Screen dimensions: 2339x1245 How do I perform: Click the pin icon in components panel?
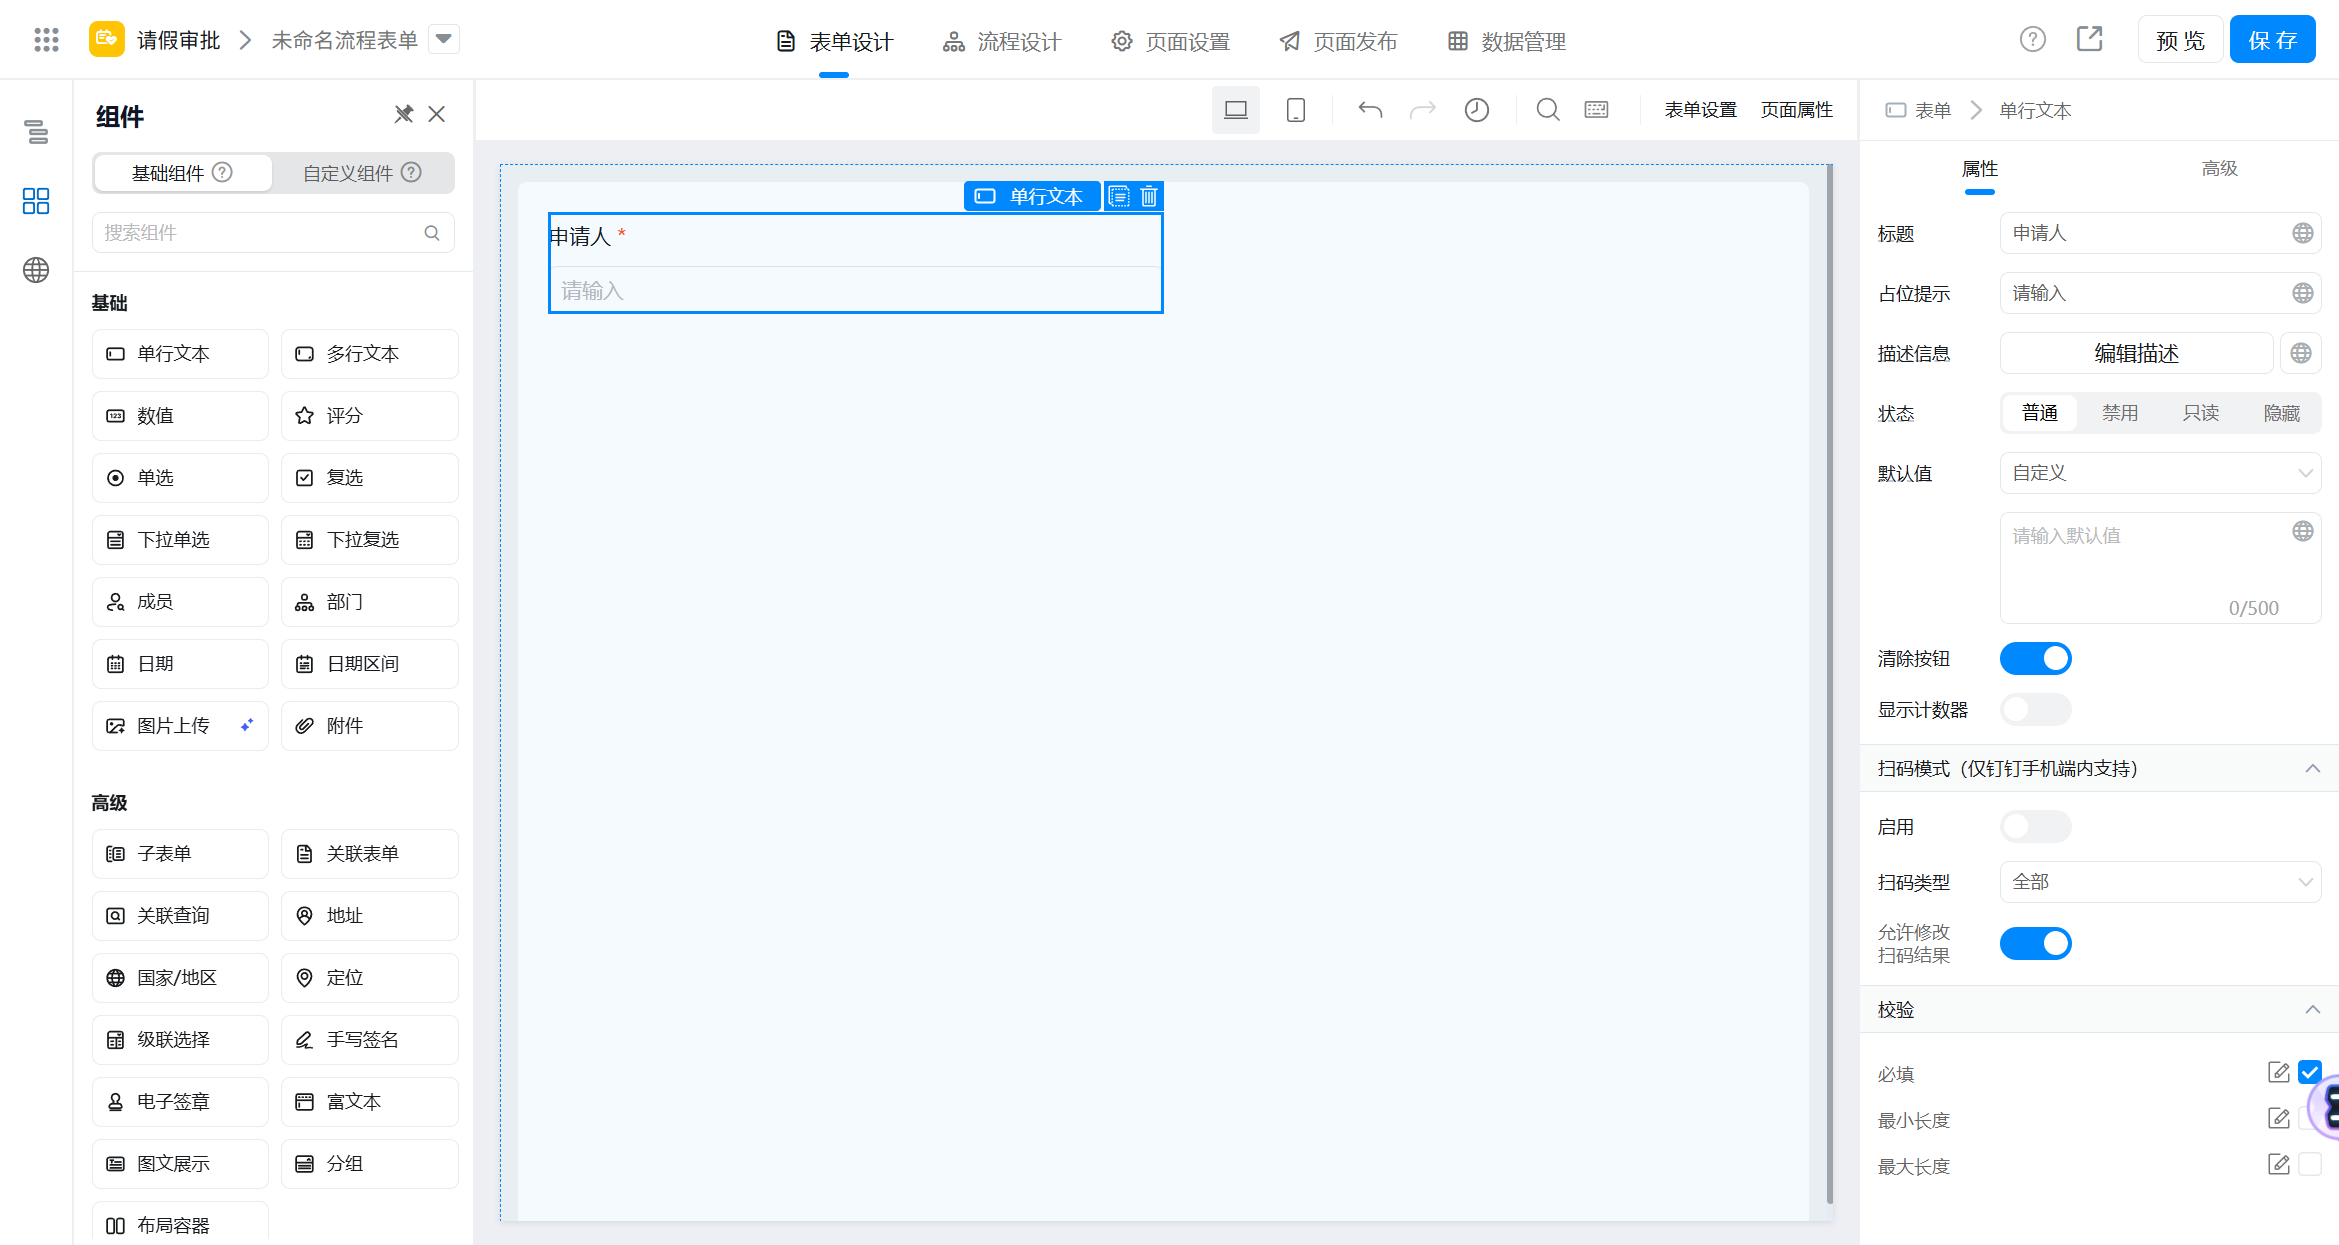pos(403,114)
